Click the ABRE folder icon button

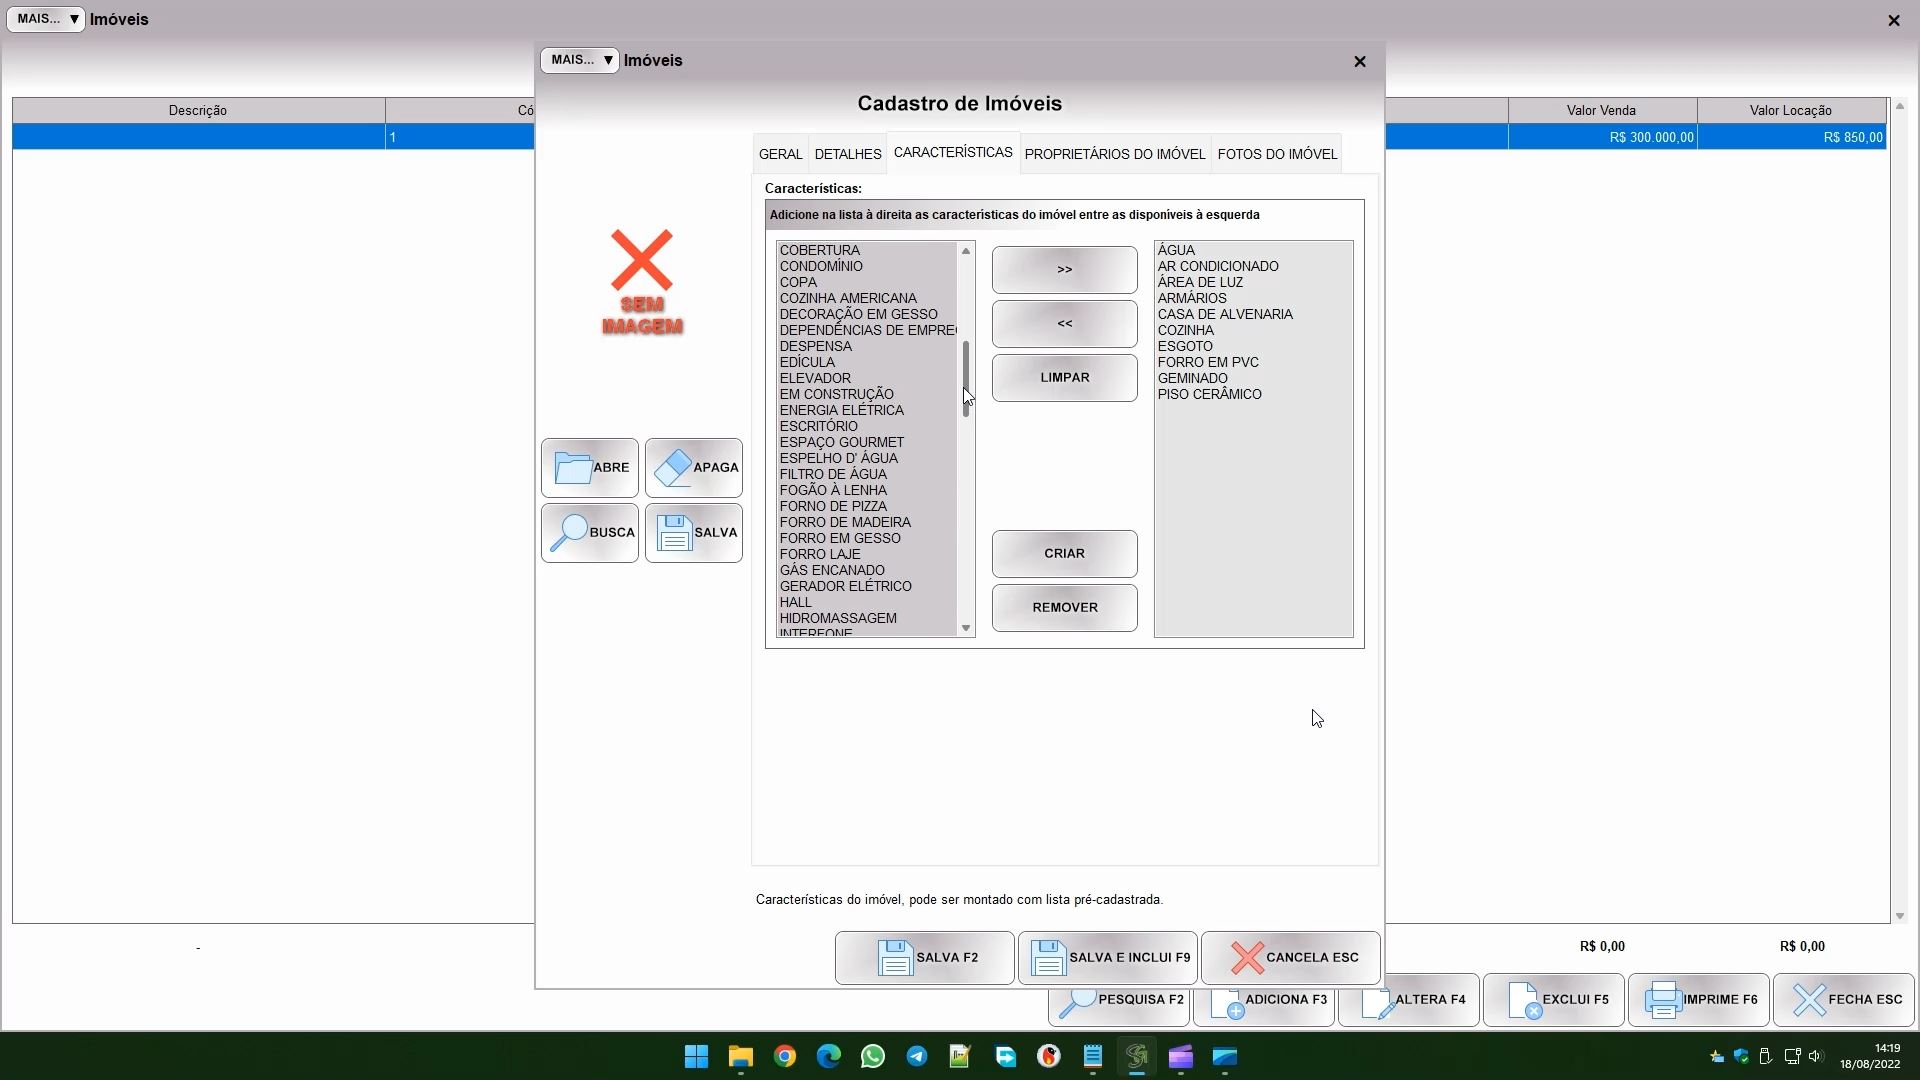tap(589, 468)
